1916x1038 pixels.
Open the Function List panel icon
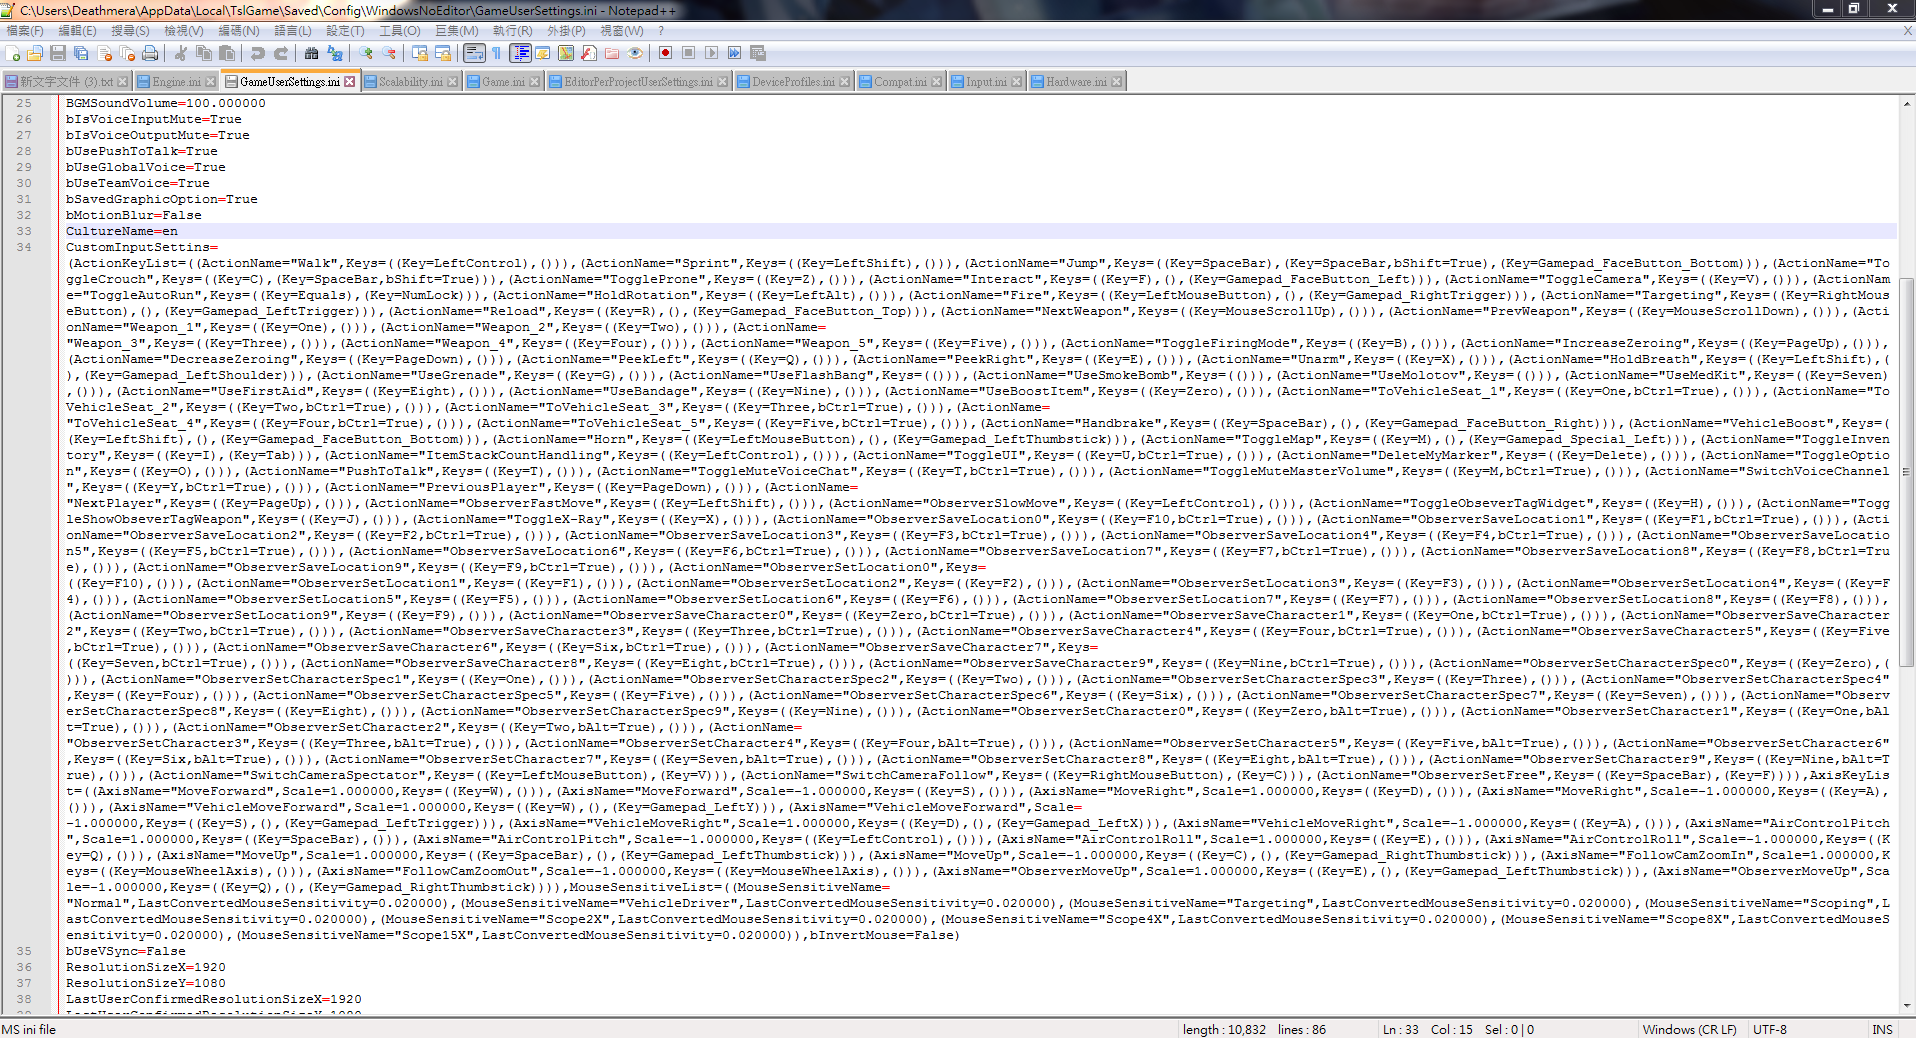coord(589,53)
